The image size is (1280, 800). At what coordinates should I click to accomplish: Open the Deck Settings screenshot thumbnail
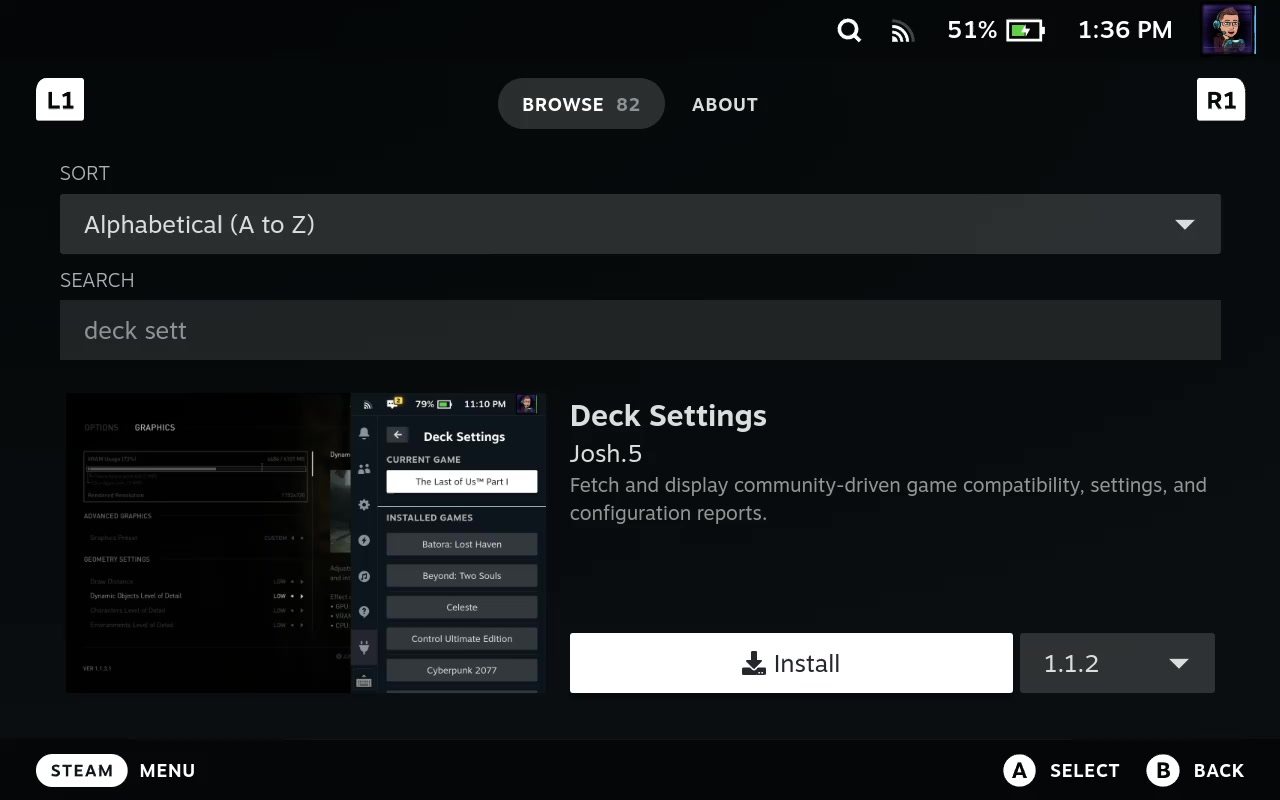[x=306, y=543]
